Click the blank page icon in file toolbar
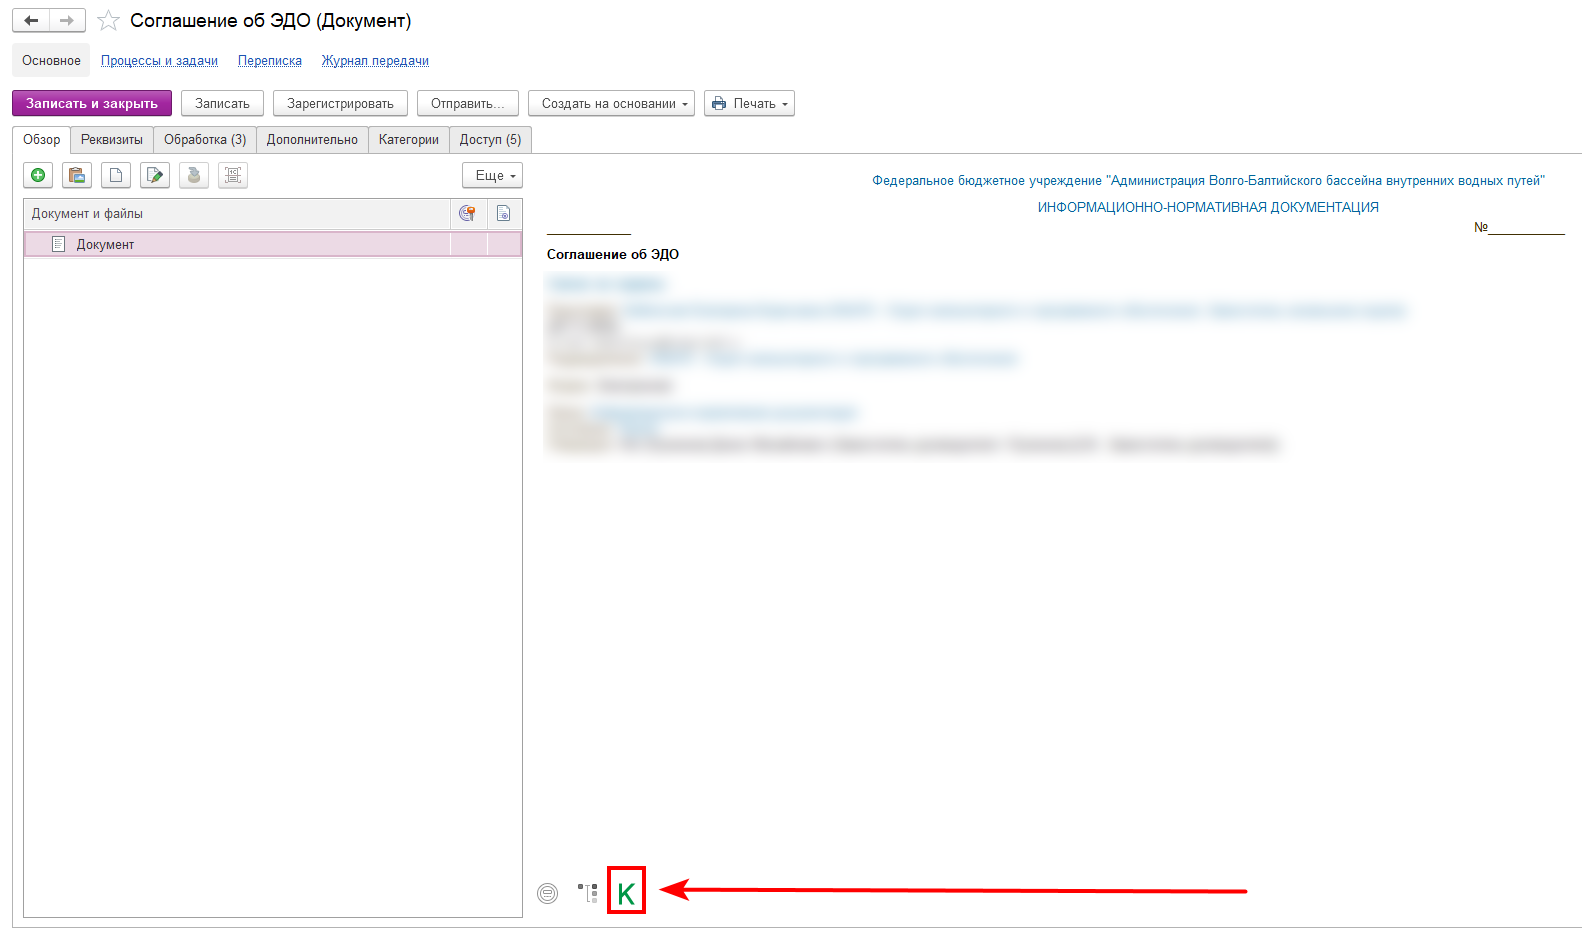 point(116,176)
